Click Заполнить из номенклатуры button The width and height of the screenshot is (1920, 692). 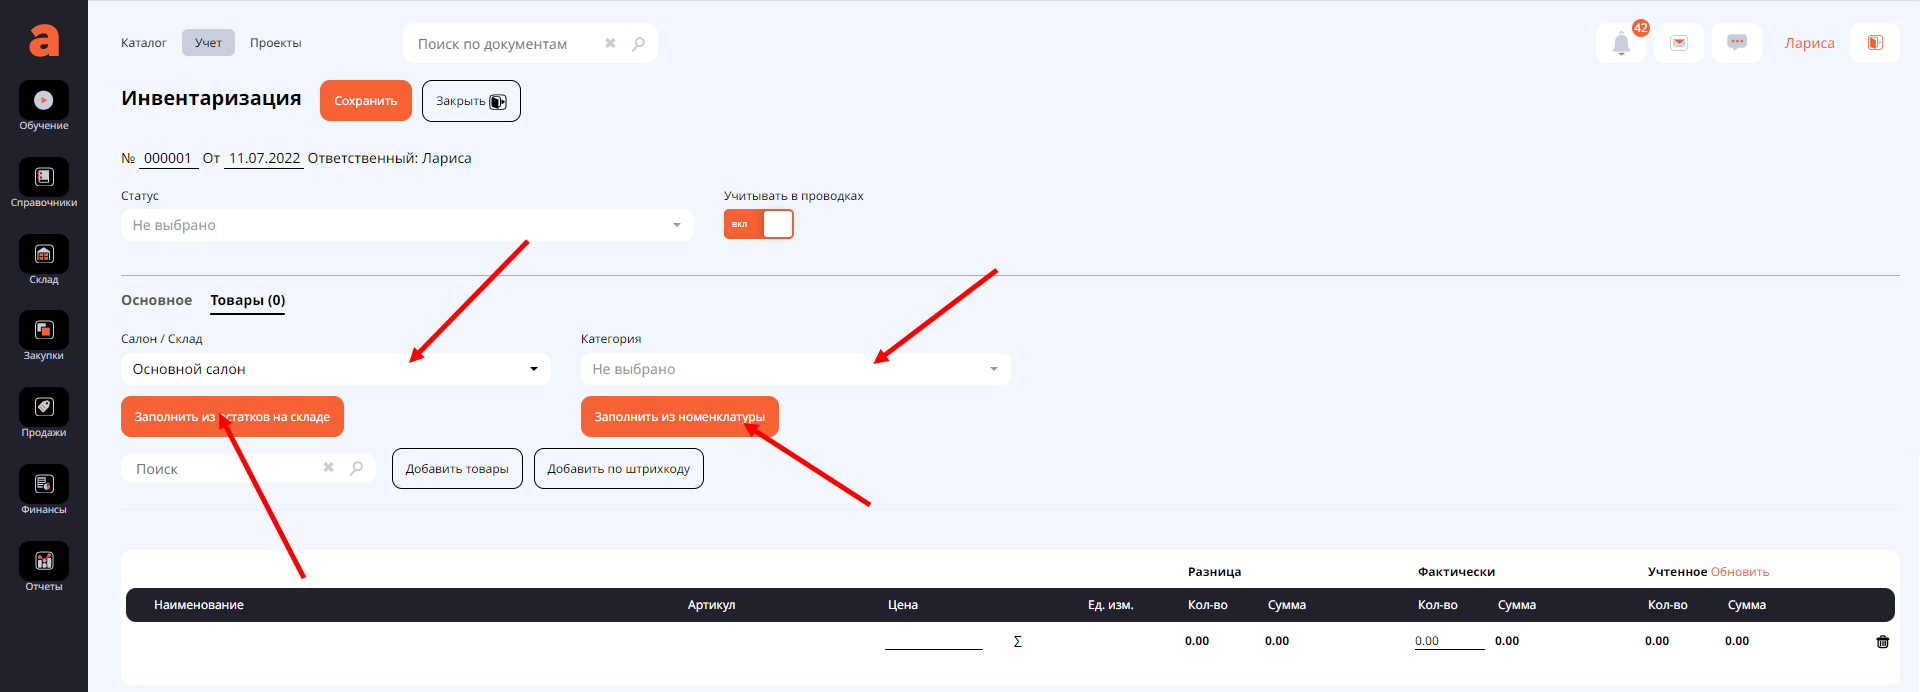679,417
